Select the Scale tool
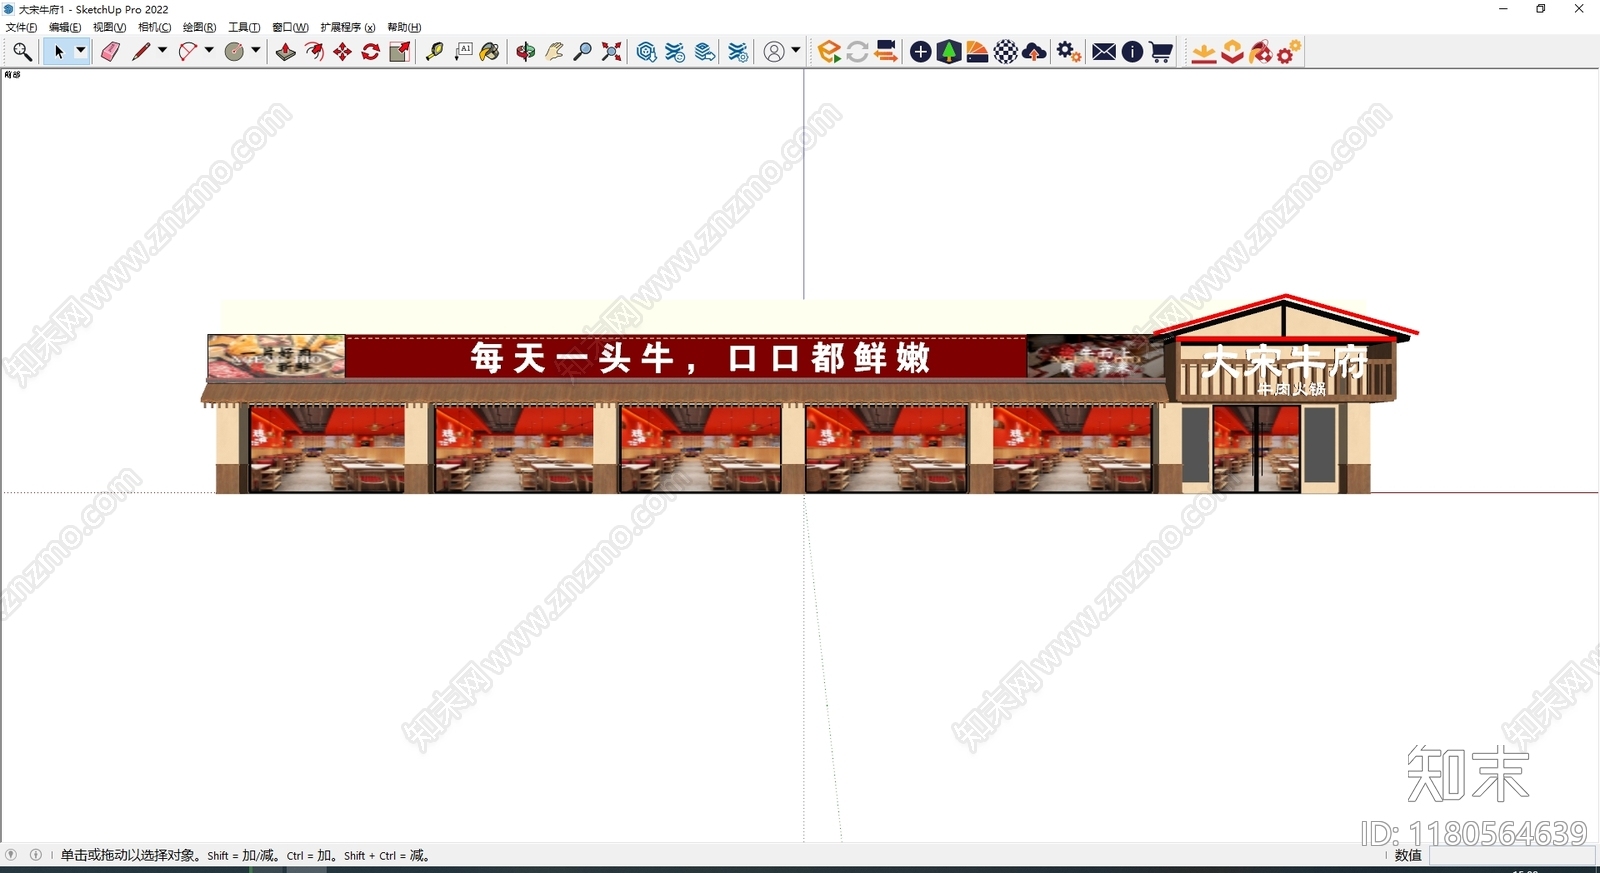This screenshot has width=1600, height=873. [399, 52]
